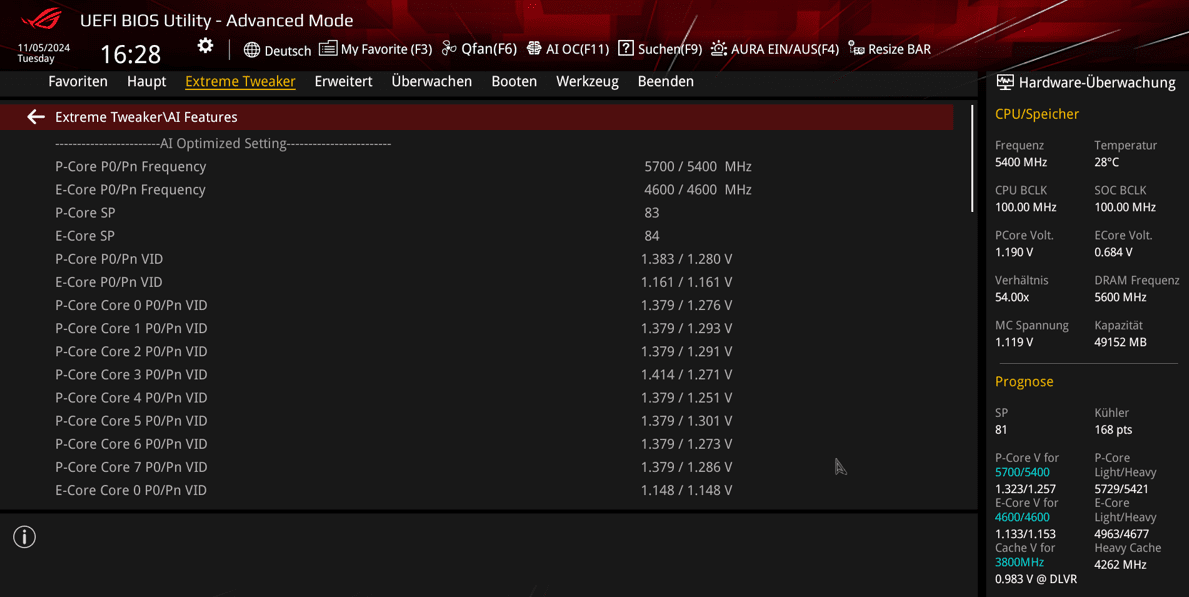Viewport: 1189px width, 597px height.
Task: Switch to the Booten tab
Action: (x=514, y=81)
